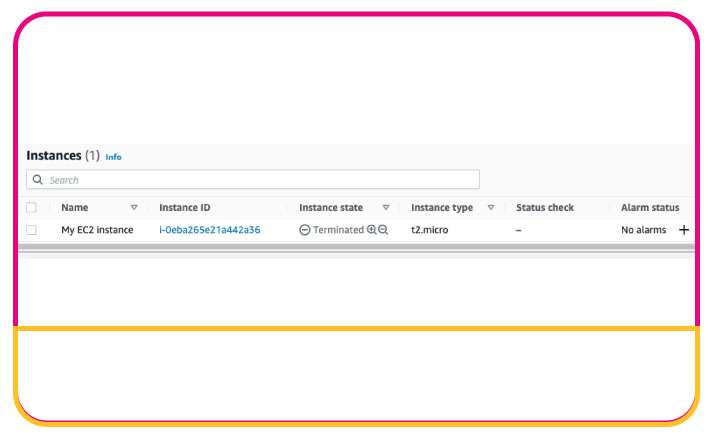
Task: Open the Info link beside Instances heading
Action: click(114, 157)
